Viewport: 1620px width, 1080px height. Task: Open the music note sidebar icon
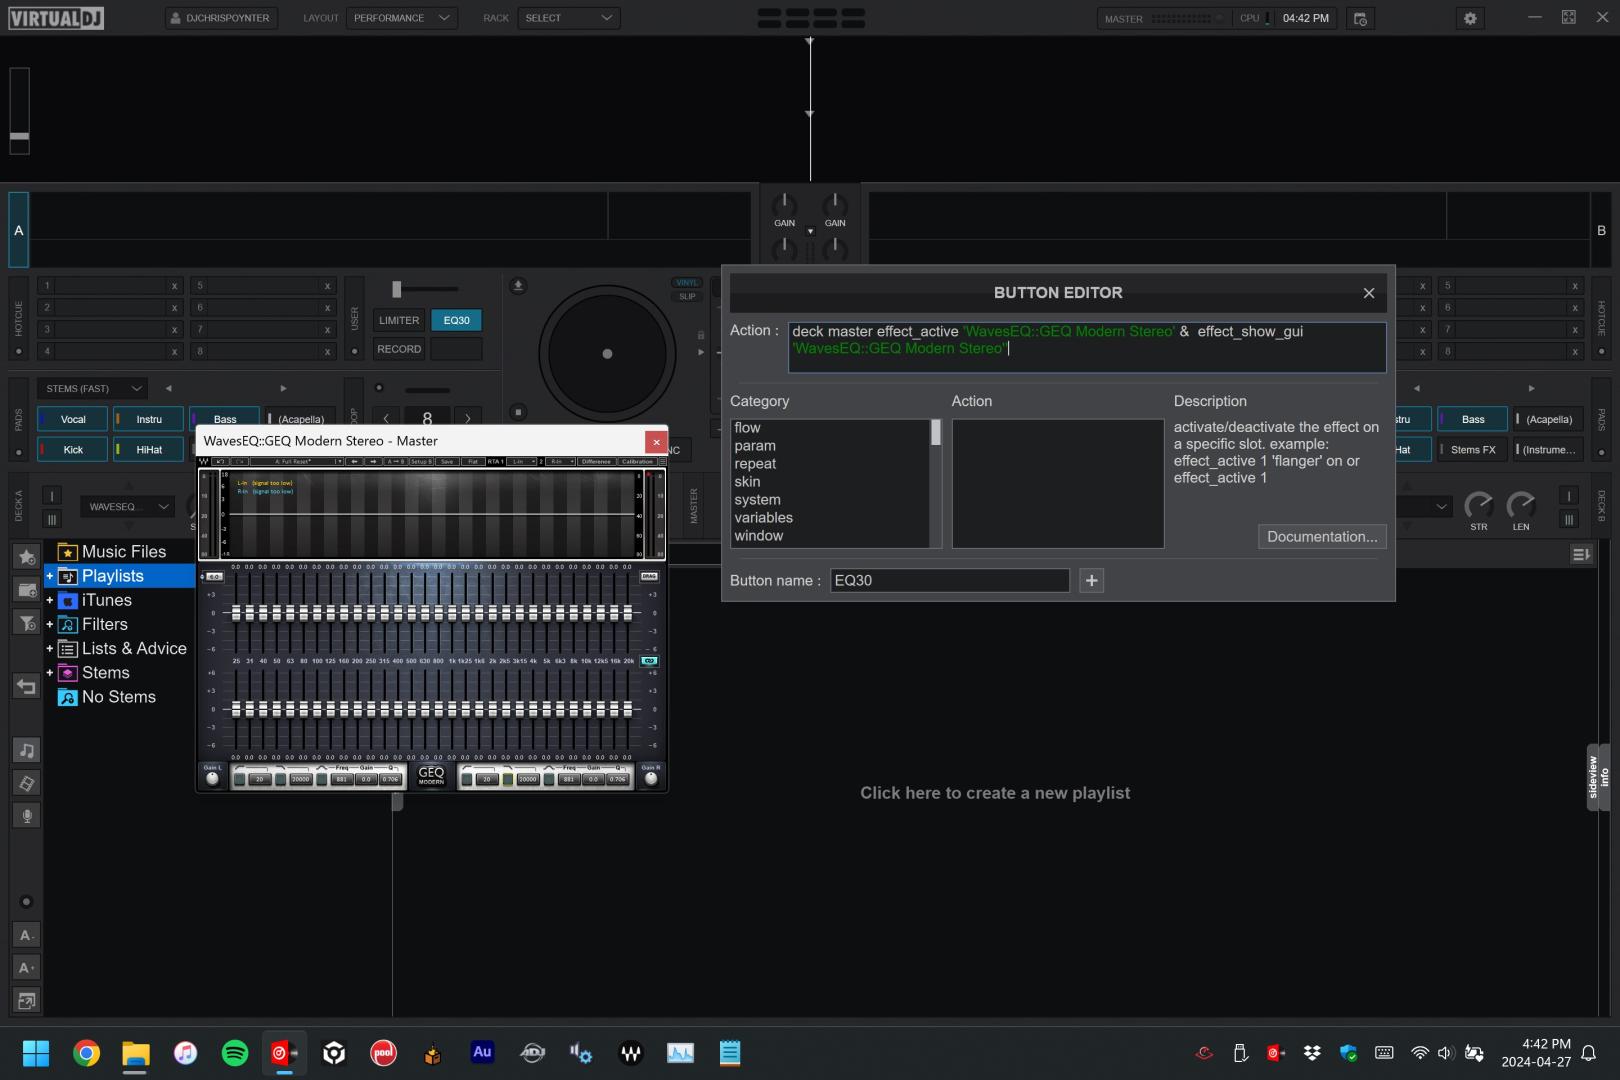coord(27,750)
